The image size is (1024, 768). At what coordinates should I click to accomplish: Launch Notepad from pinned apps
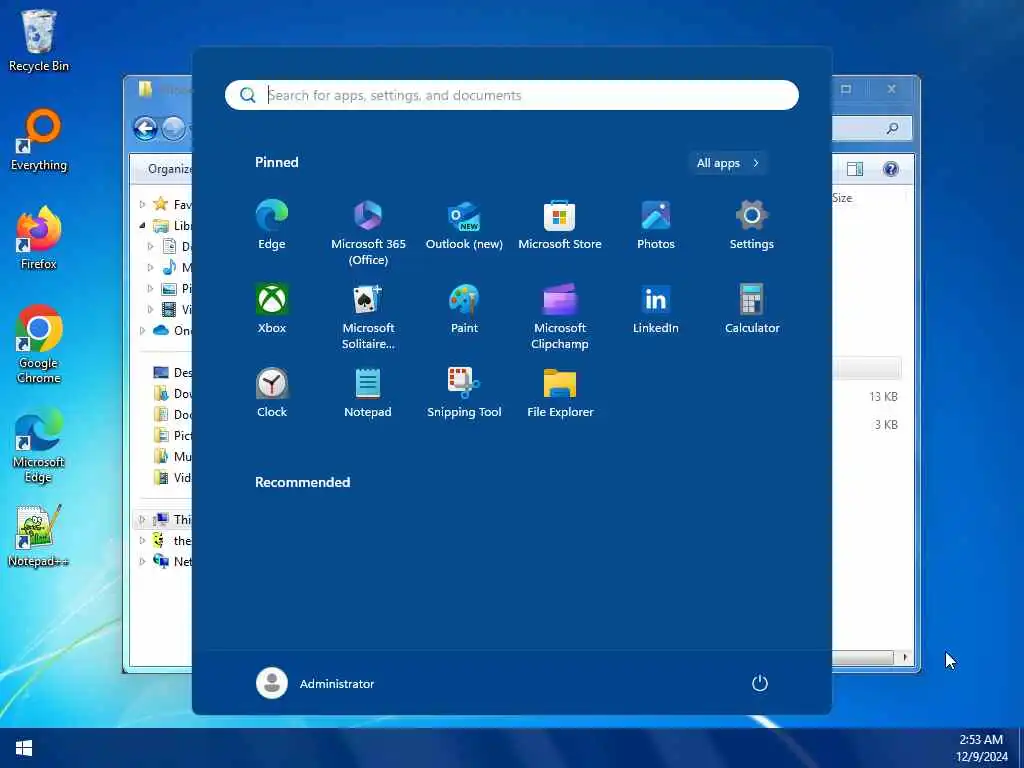coord(368,393)
